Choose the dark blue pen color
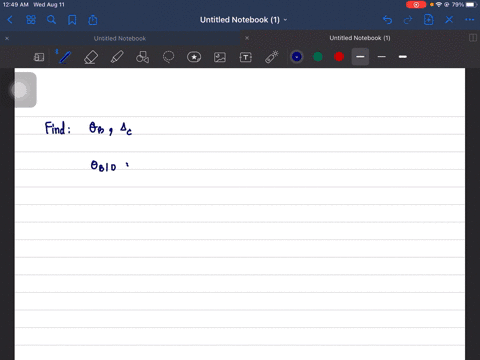This screenshot has height=360, width=480. coord(297,57)
